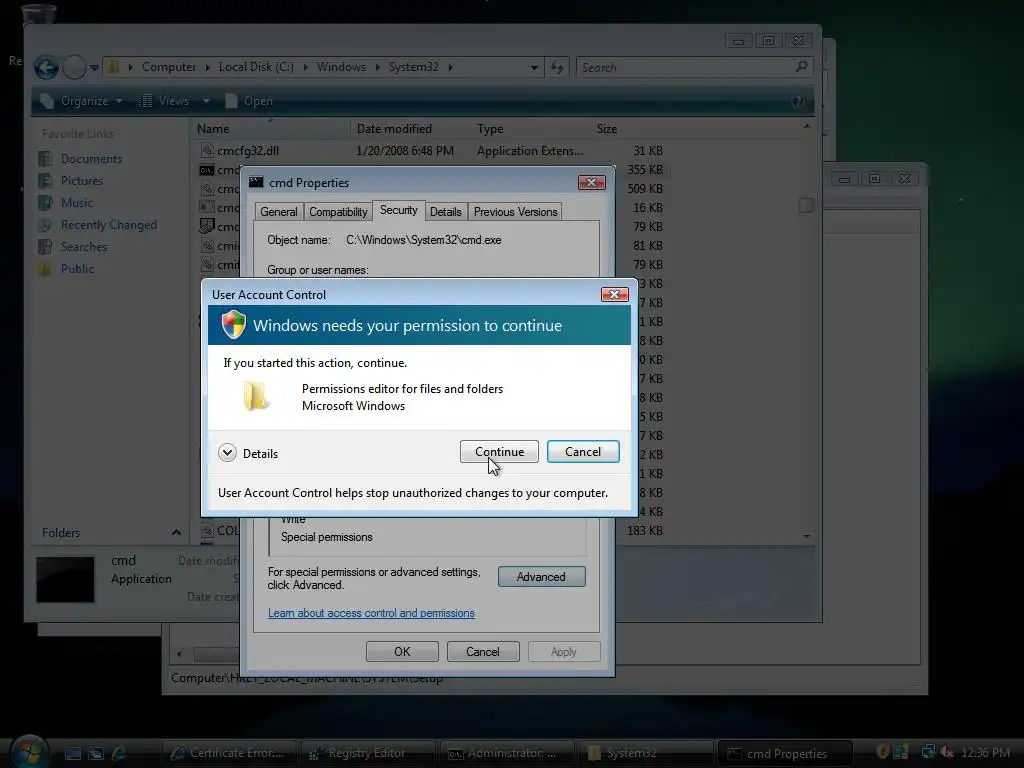Click Windows in the address breadcrumb
The width and height of the screenshot is (1024, 768).
coord(341,67)
